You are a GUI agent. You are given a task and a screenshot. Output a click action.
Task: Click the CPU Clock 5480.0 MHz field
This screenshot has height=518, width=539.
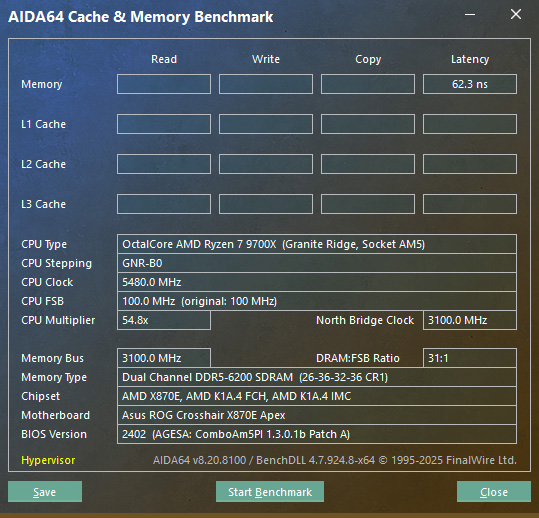[317, 282]
